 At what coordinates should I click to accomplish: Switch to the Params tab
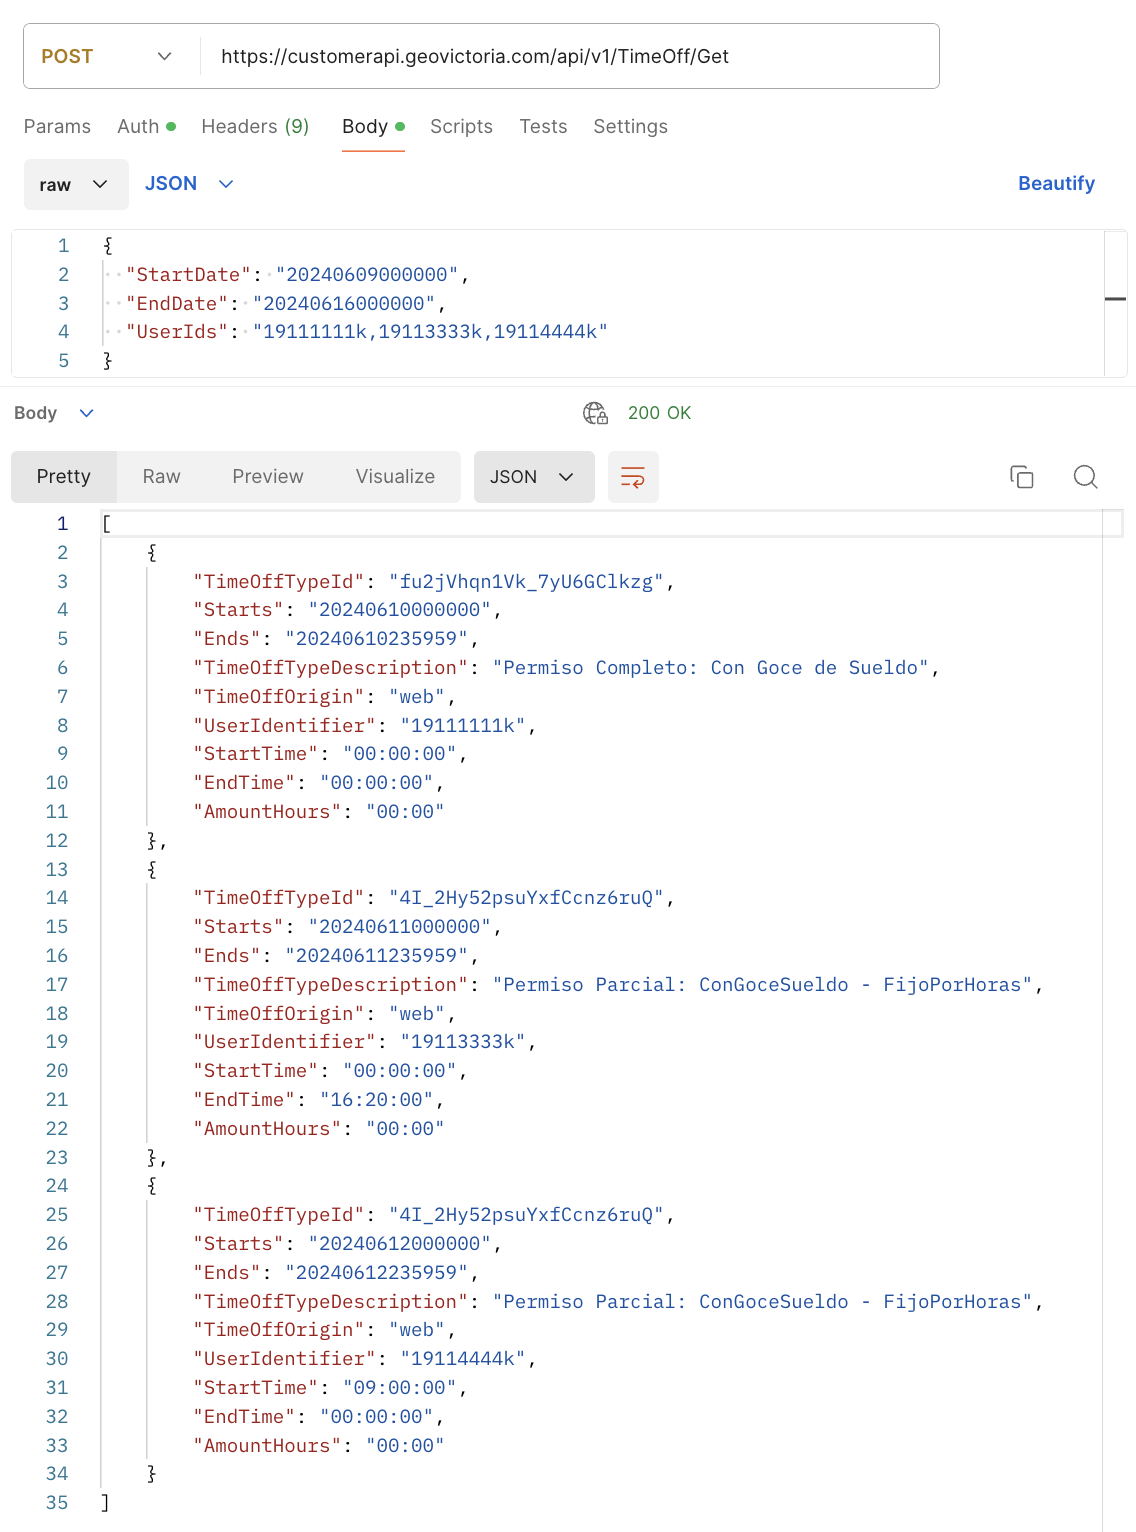(x=57, y=127)
